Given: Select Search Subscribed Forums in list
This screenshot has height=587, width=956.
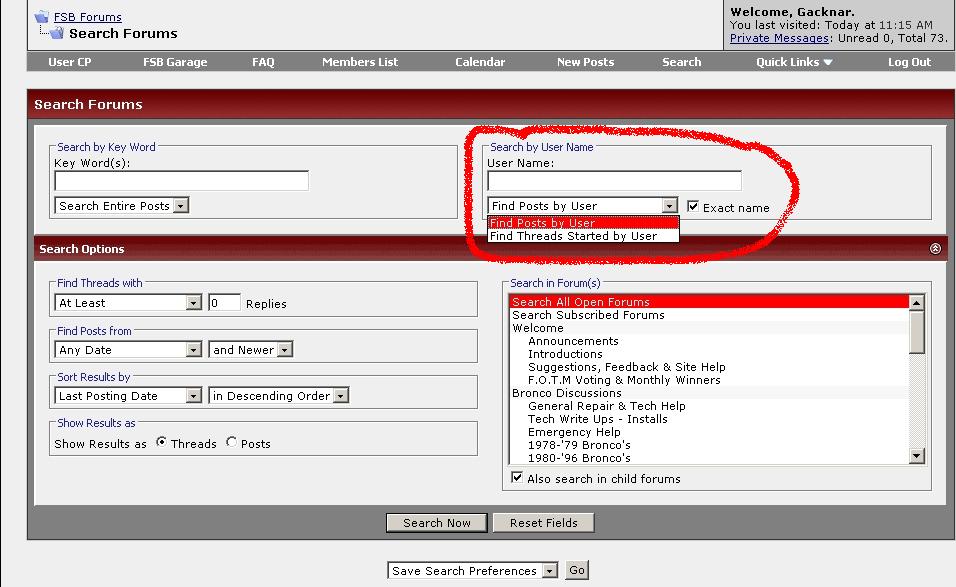Looking at the screenshot, I should click(x=709, y=315).
